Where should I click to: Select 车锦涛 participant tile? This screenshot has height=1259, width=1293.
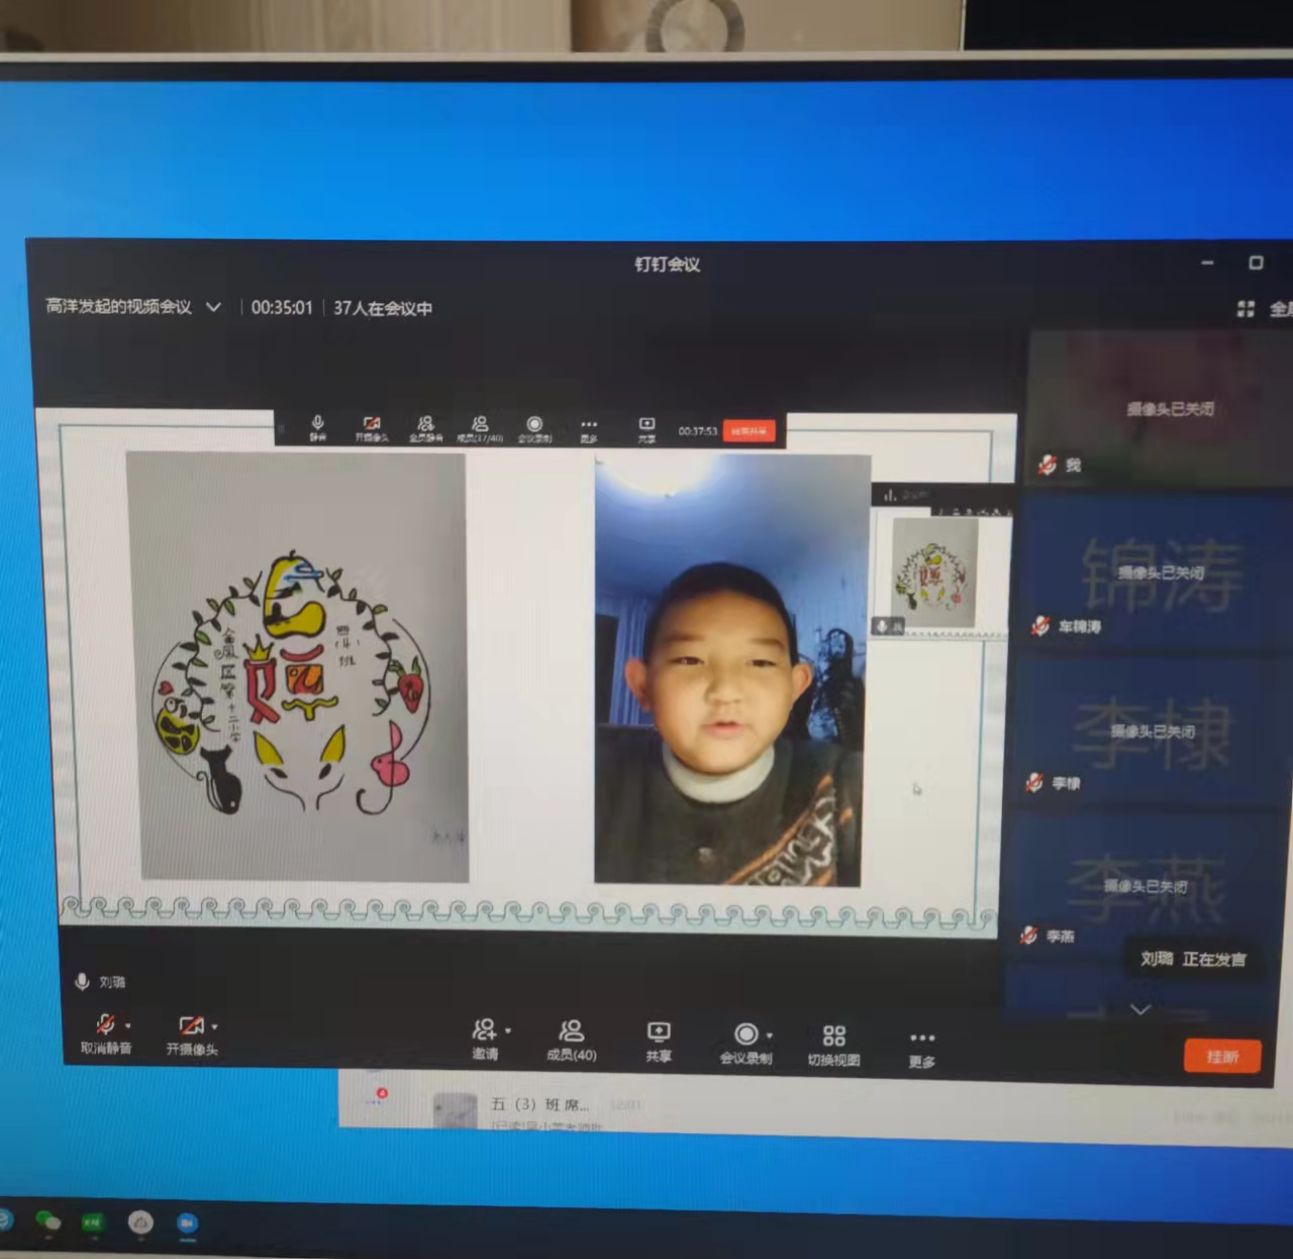point(1150,575)
